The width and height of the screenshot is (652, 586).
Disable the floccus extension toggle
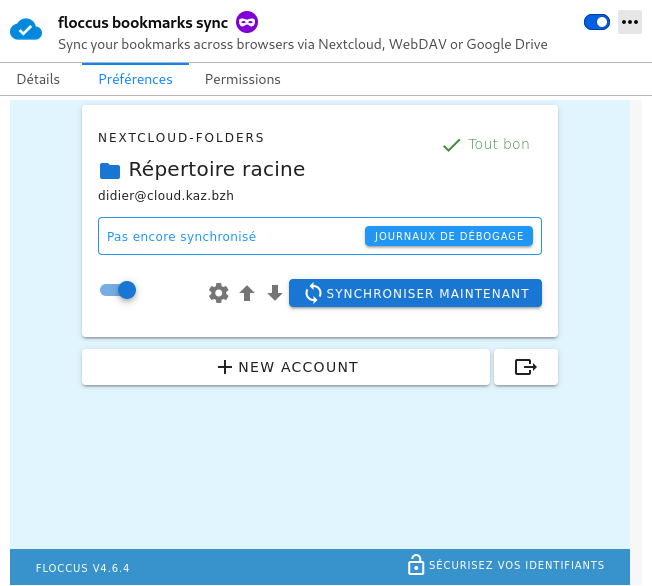point(596,22)
